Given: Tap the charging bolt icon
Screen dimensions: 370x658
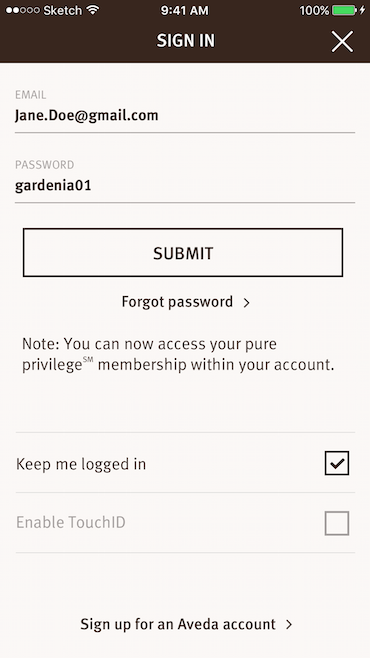Looking at the screenshot, I should tap(362, 10).
